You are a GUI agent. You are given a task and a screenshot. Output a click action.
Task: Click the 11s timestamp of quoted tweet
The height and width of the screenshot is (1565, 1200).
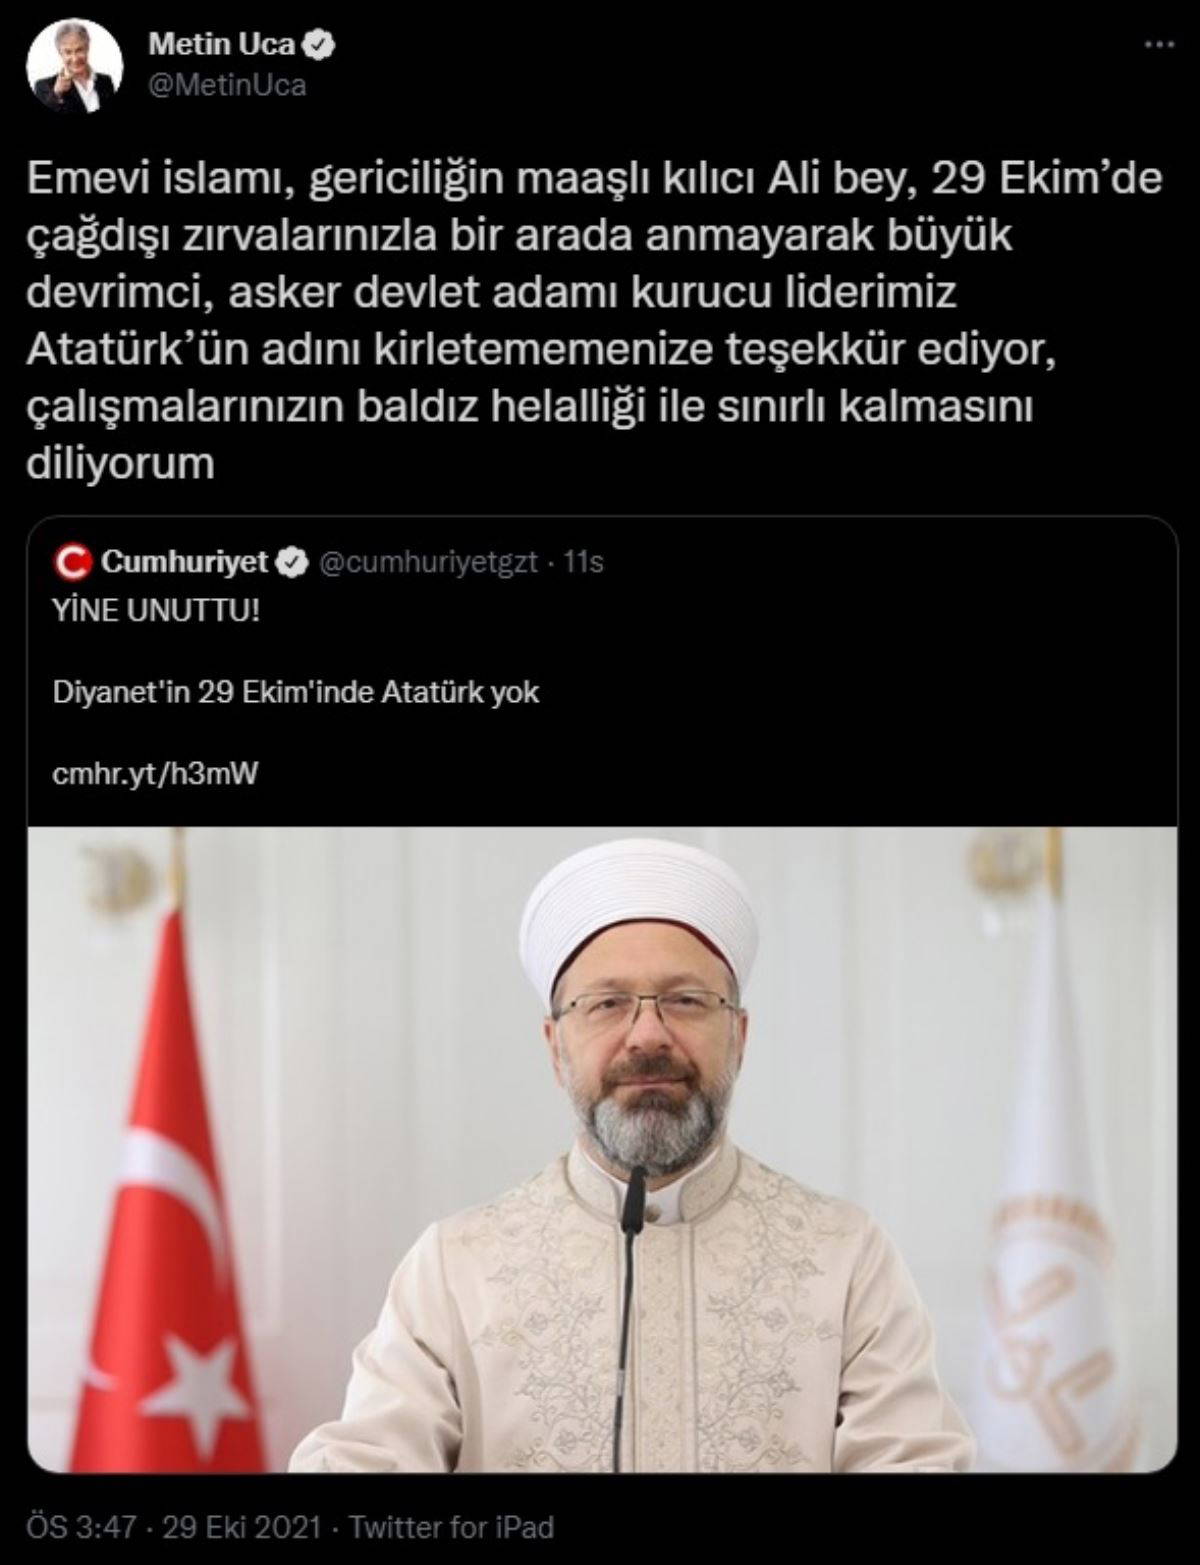pos(584,563)
